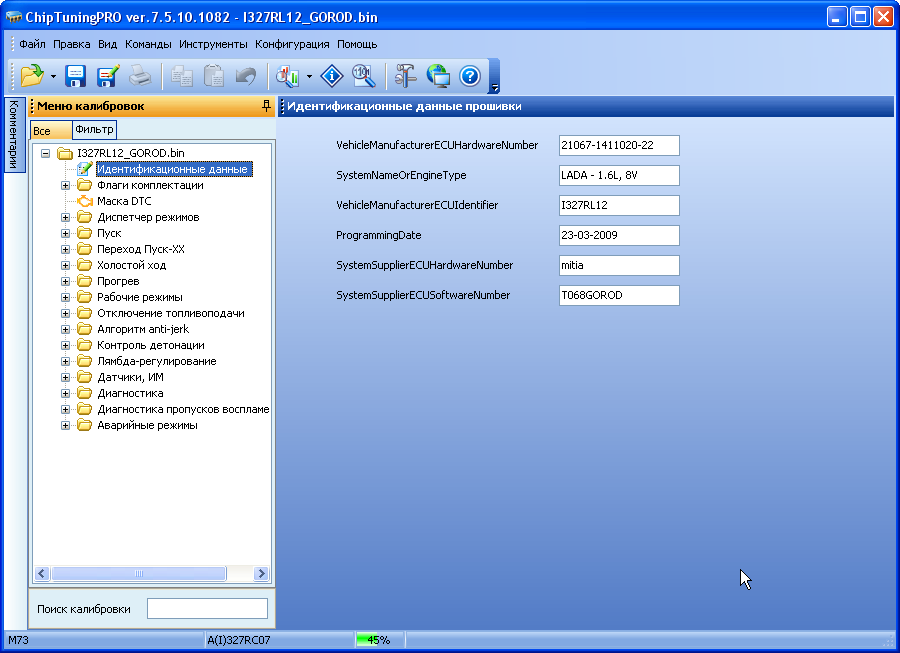
Task: Expand the Переход Пуск-ХХ folder
Action: (x=65, y=250)
